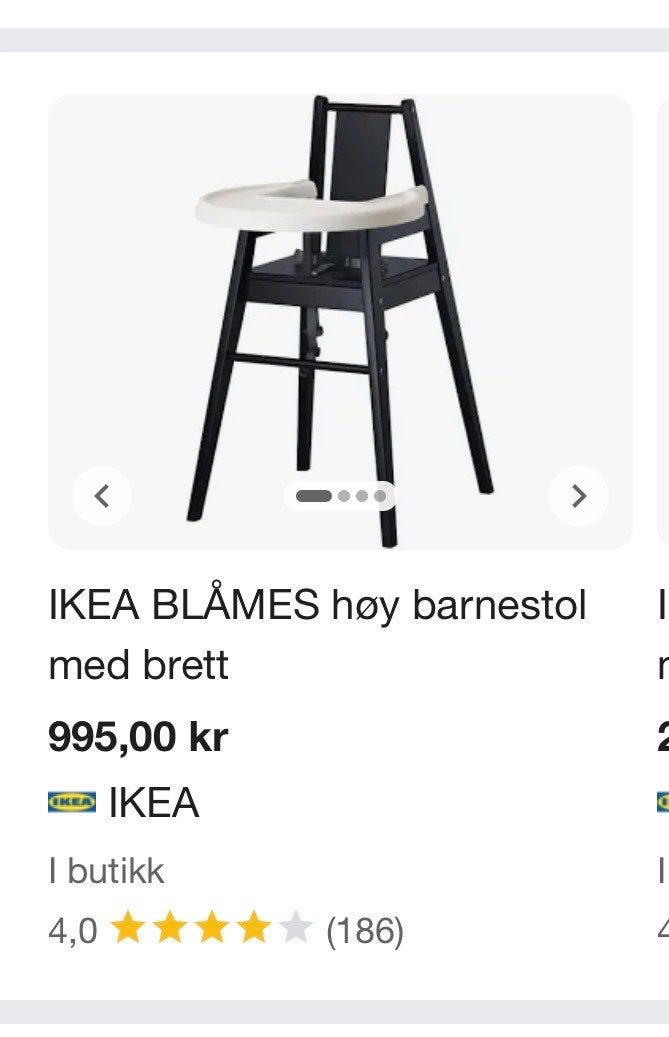Click the third yellow rating star

[212, 927]
